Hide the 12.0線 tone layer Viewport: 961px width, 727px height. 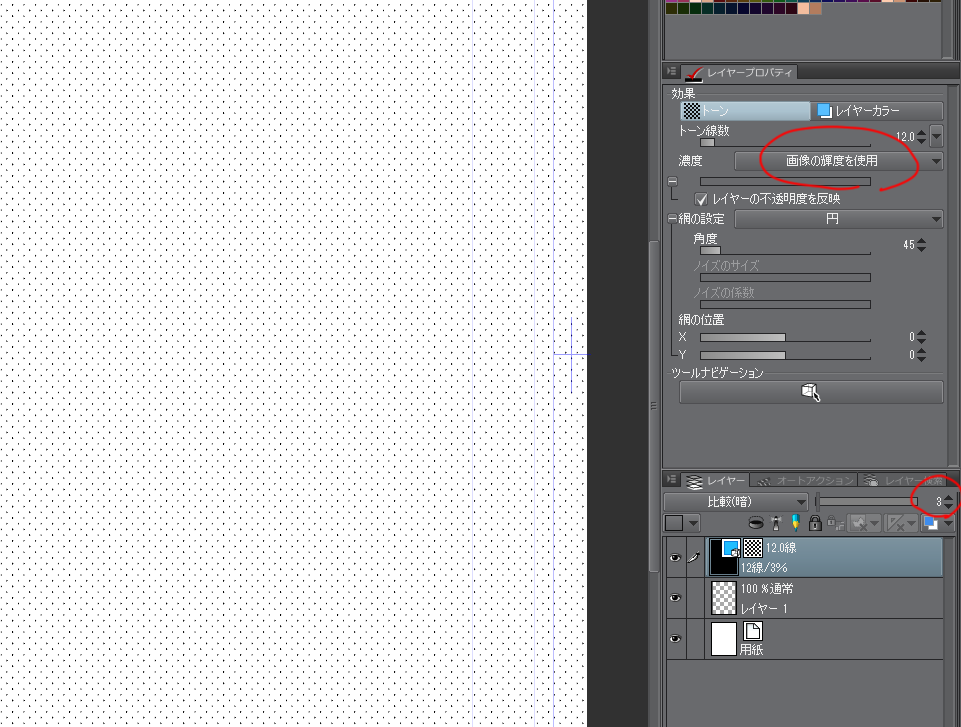pos(675,558)
